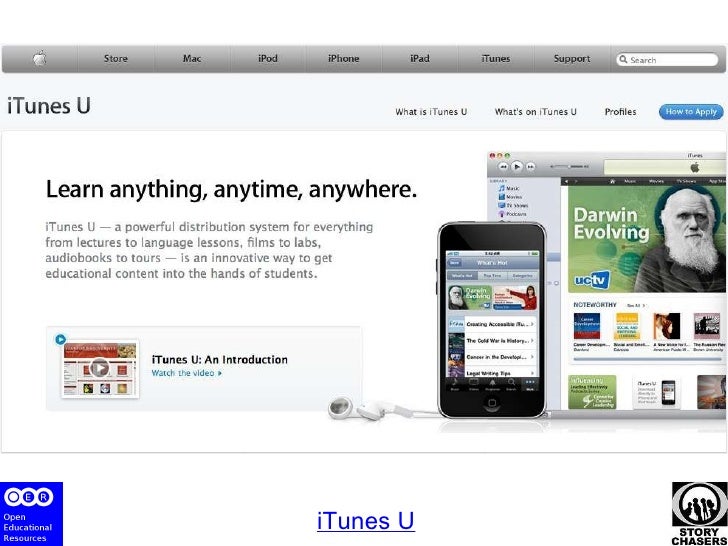Adjust the iTunes volume slider

[569, 166]
